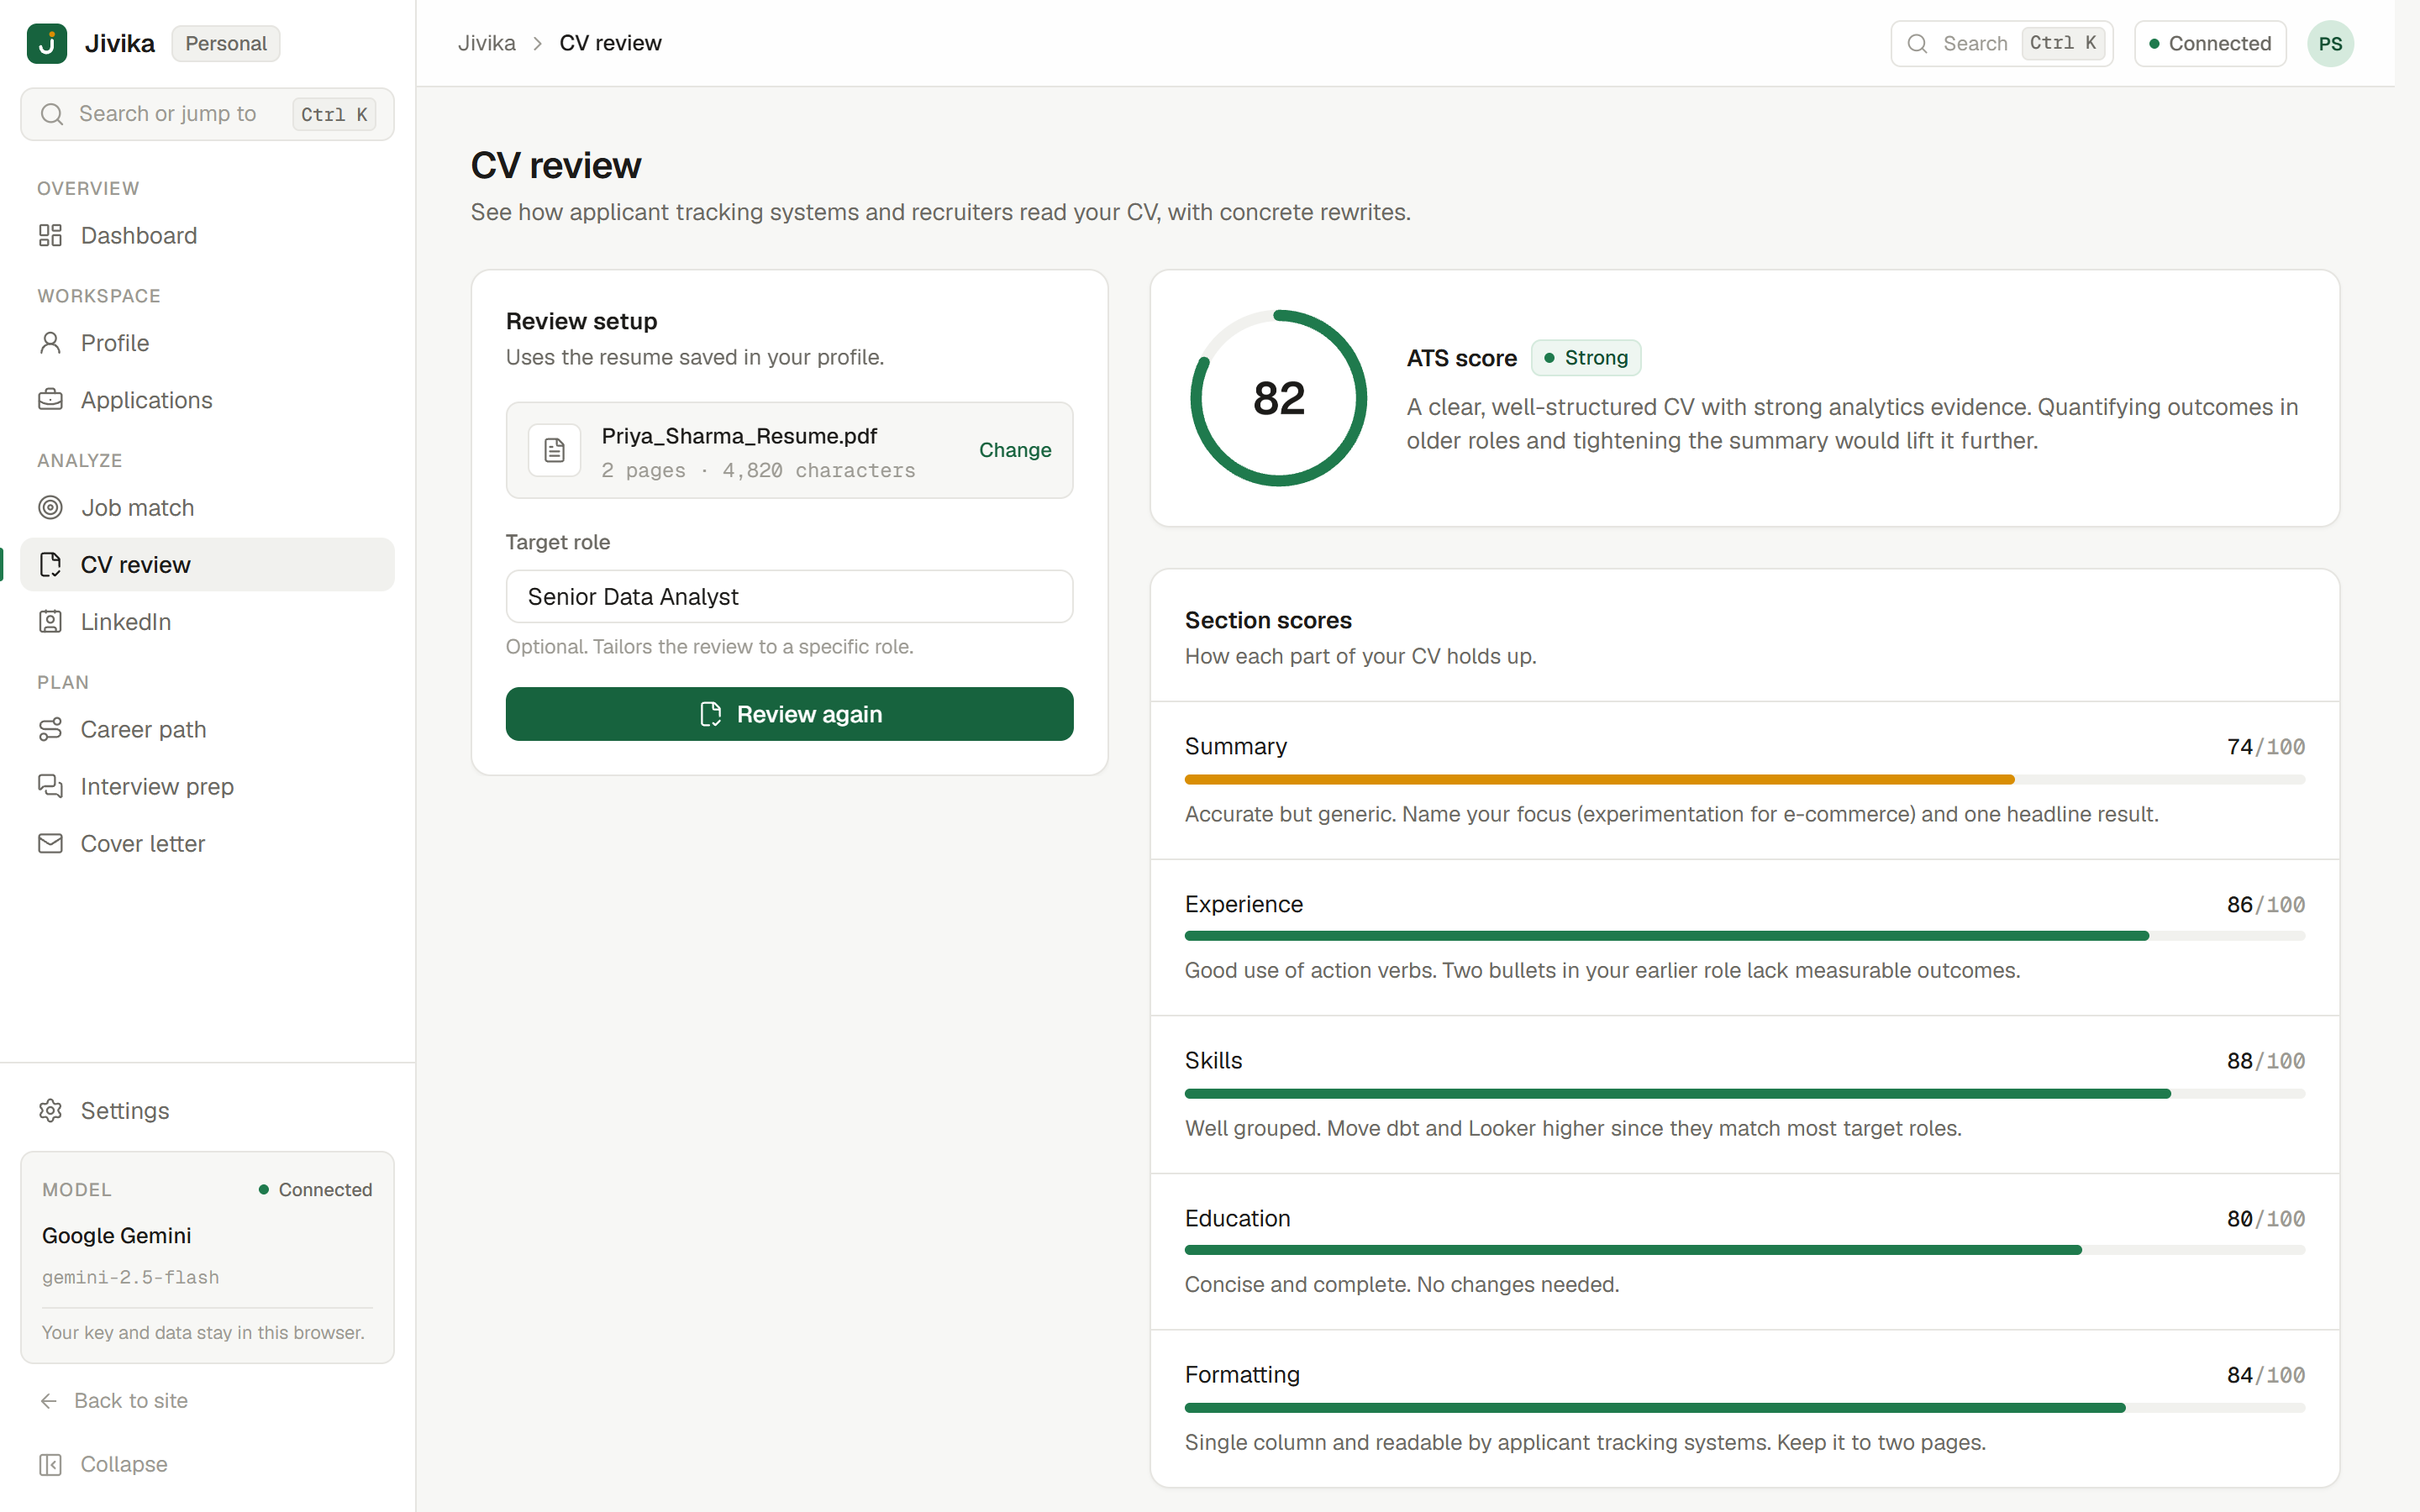Click the Google Gemini model name
The width and height of the screenshot is (2420, 1512).
click(116, 1235)
